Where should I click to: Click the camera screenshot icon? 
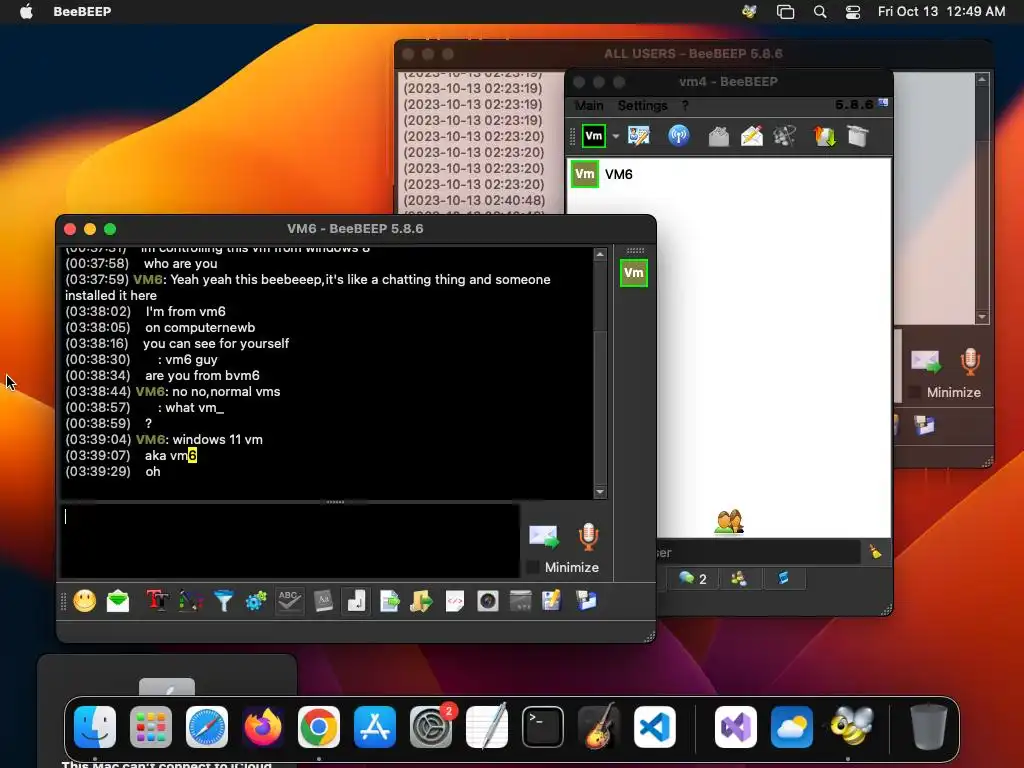tap(488, 601)
